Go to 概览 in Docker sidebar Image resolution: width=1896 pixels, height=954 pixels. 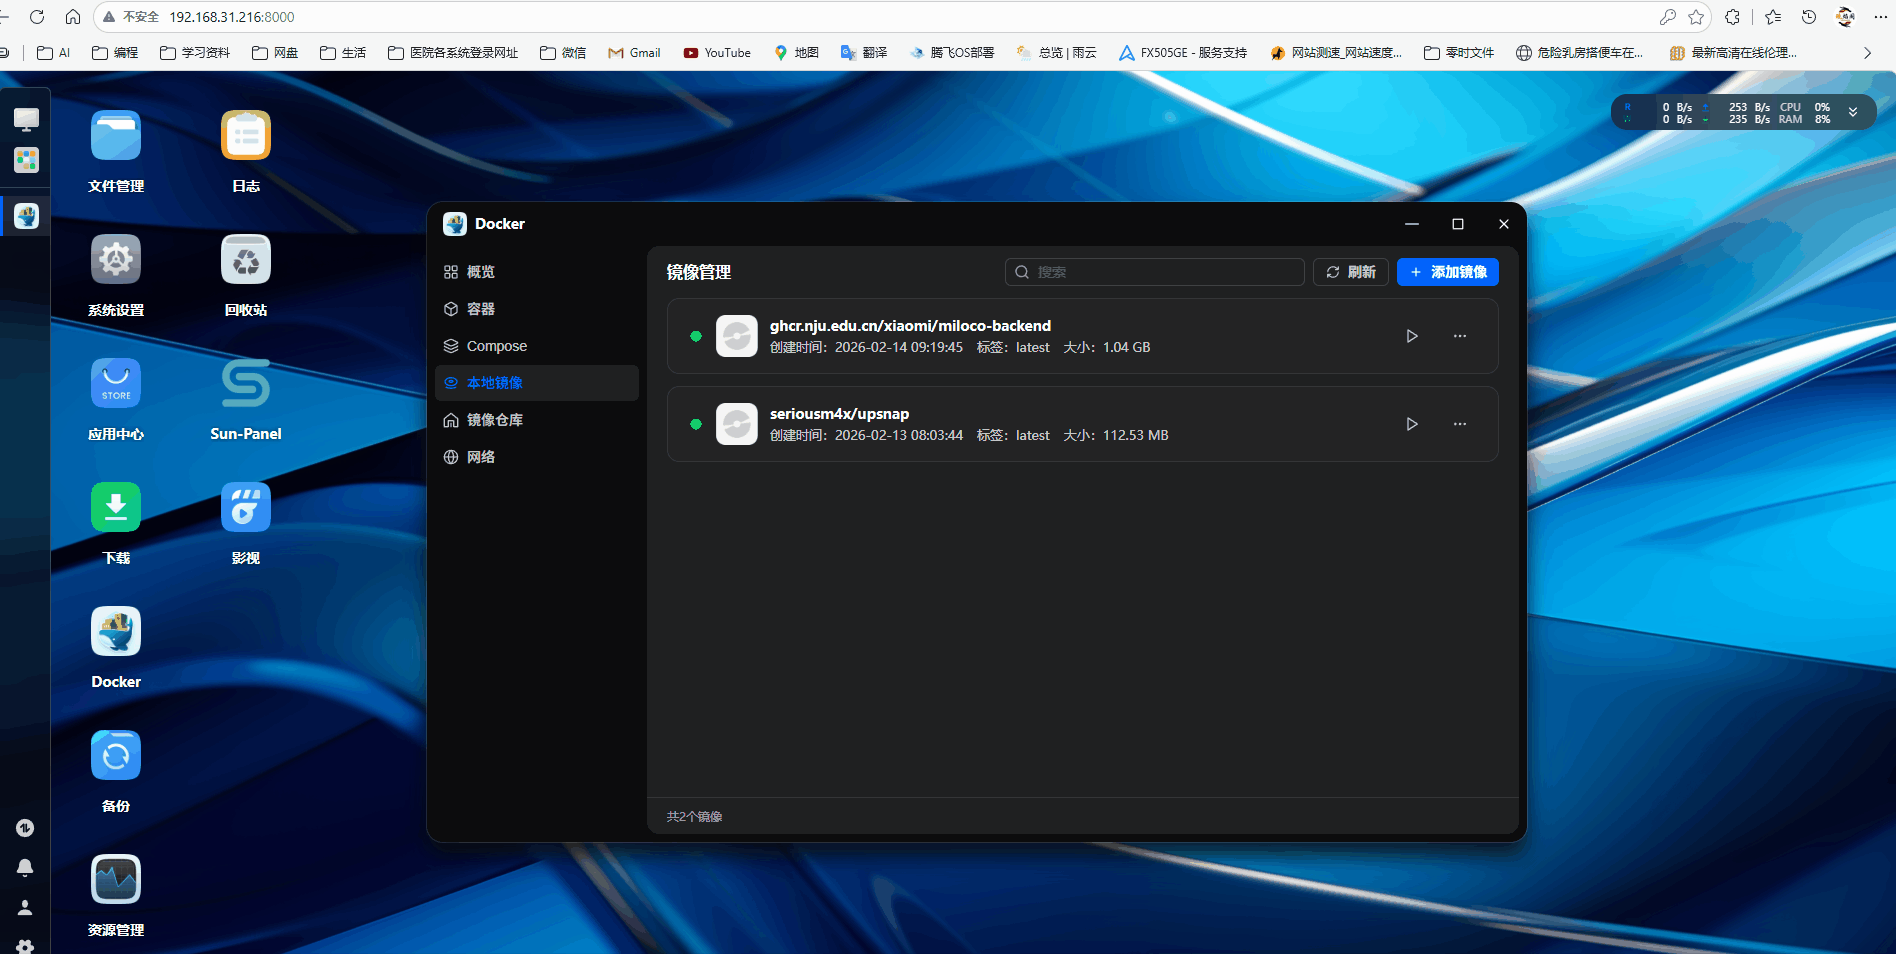click(x=537, y=272)
